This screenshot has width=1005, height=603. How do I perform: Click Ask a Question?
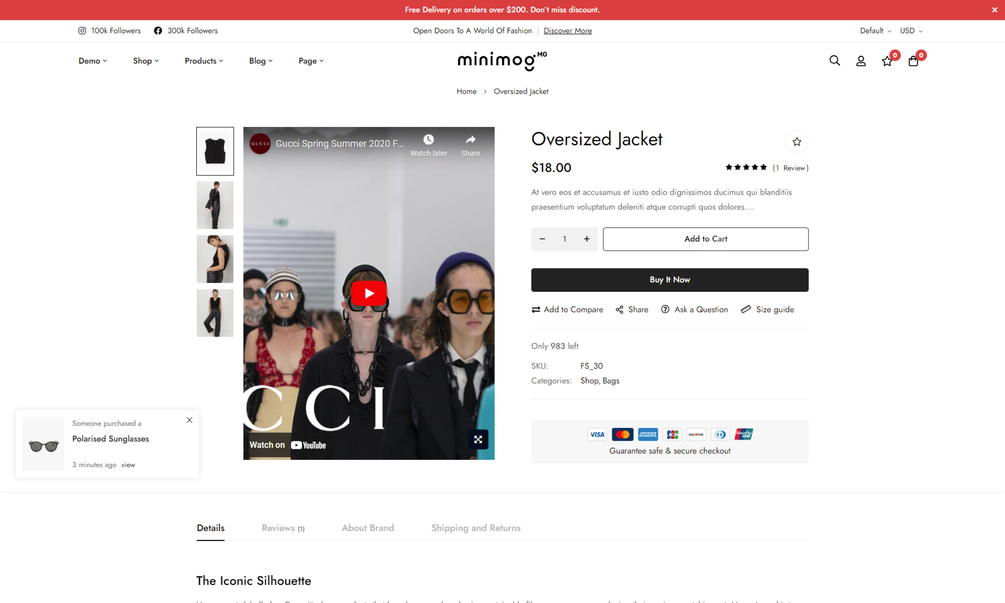point(695,310)
